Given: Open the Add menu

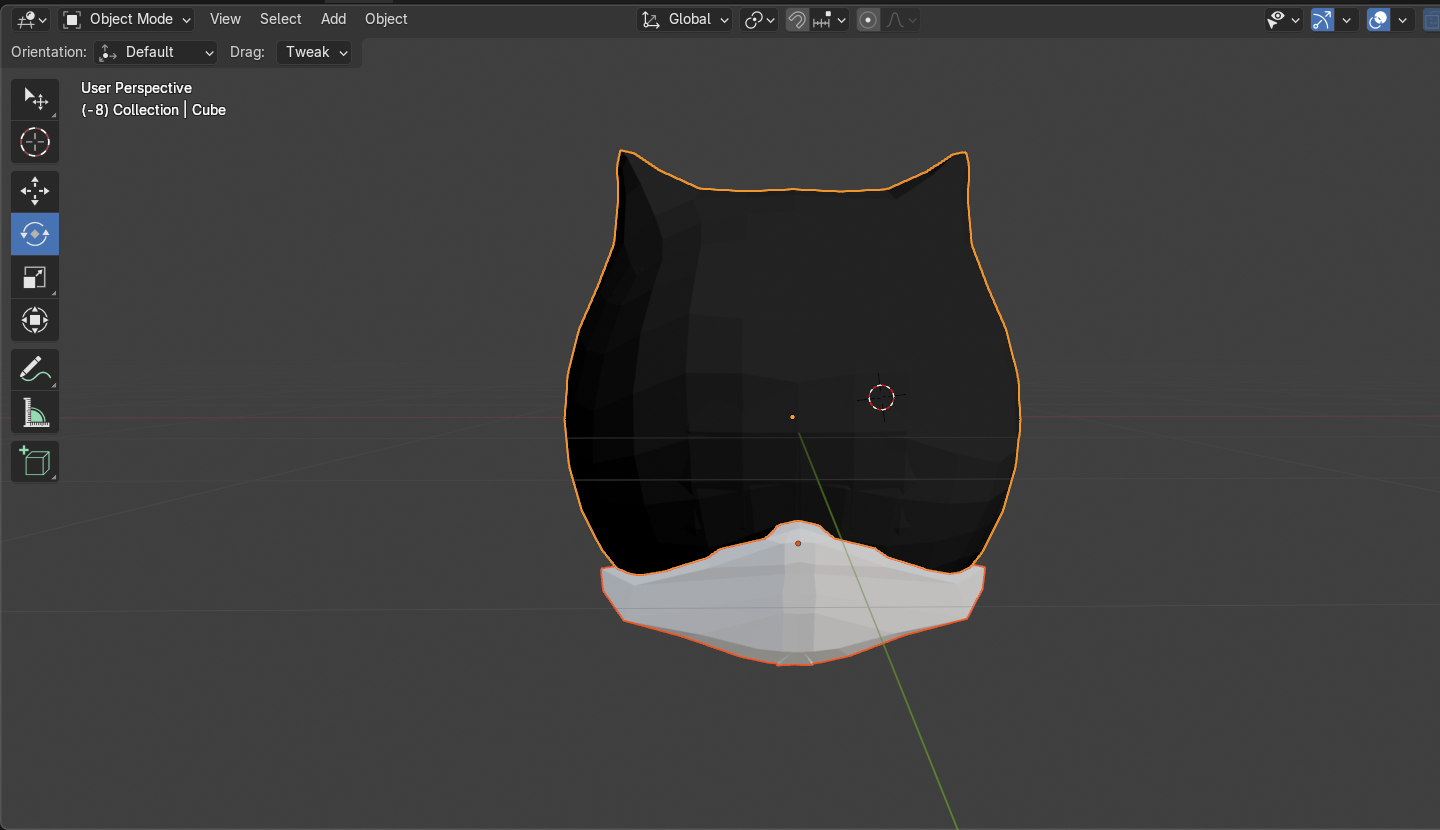Looking at the screenshot, I should coord(333,19).
